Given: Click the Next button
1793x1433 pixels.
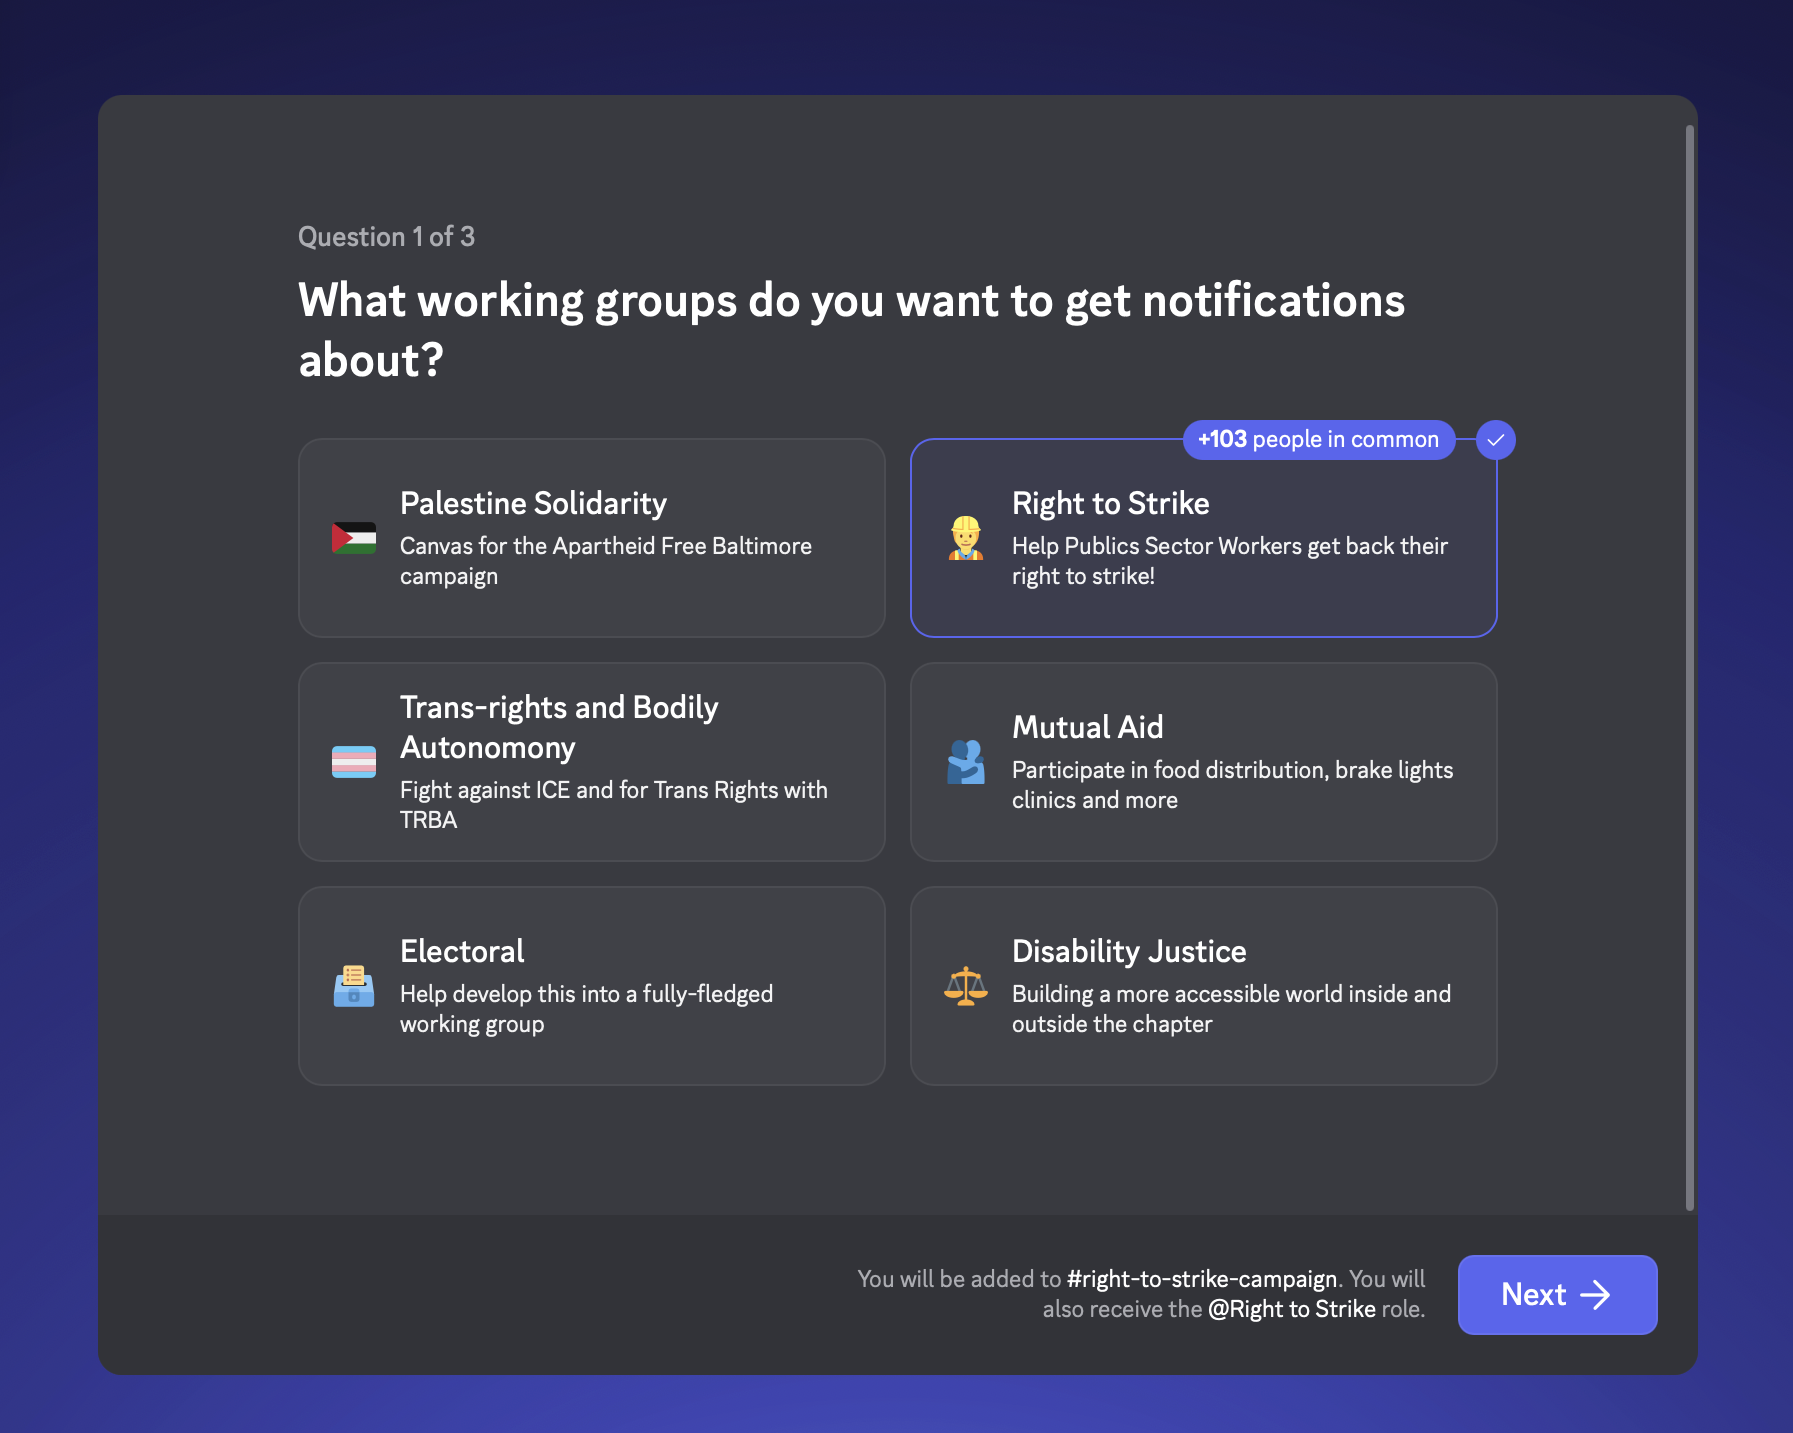Looking at the screenshot, I should pyautogui.click(x=1557, y=1295).
